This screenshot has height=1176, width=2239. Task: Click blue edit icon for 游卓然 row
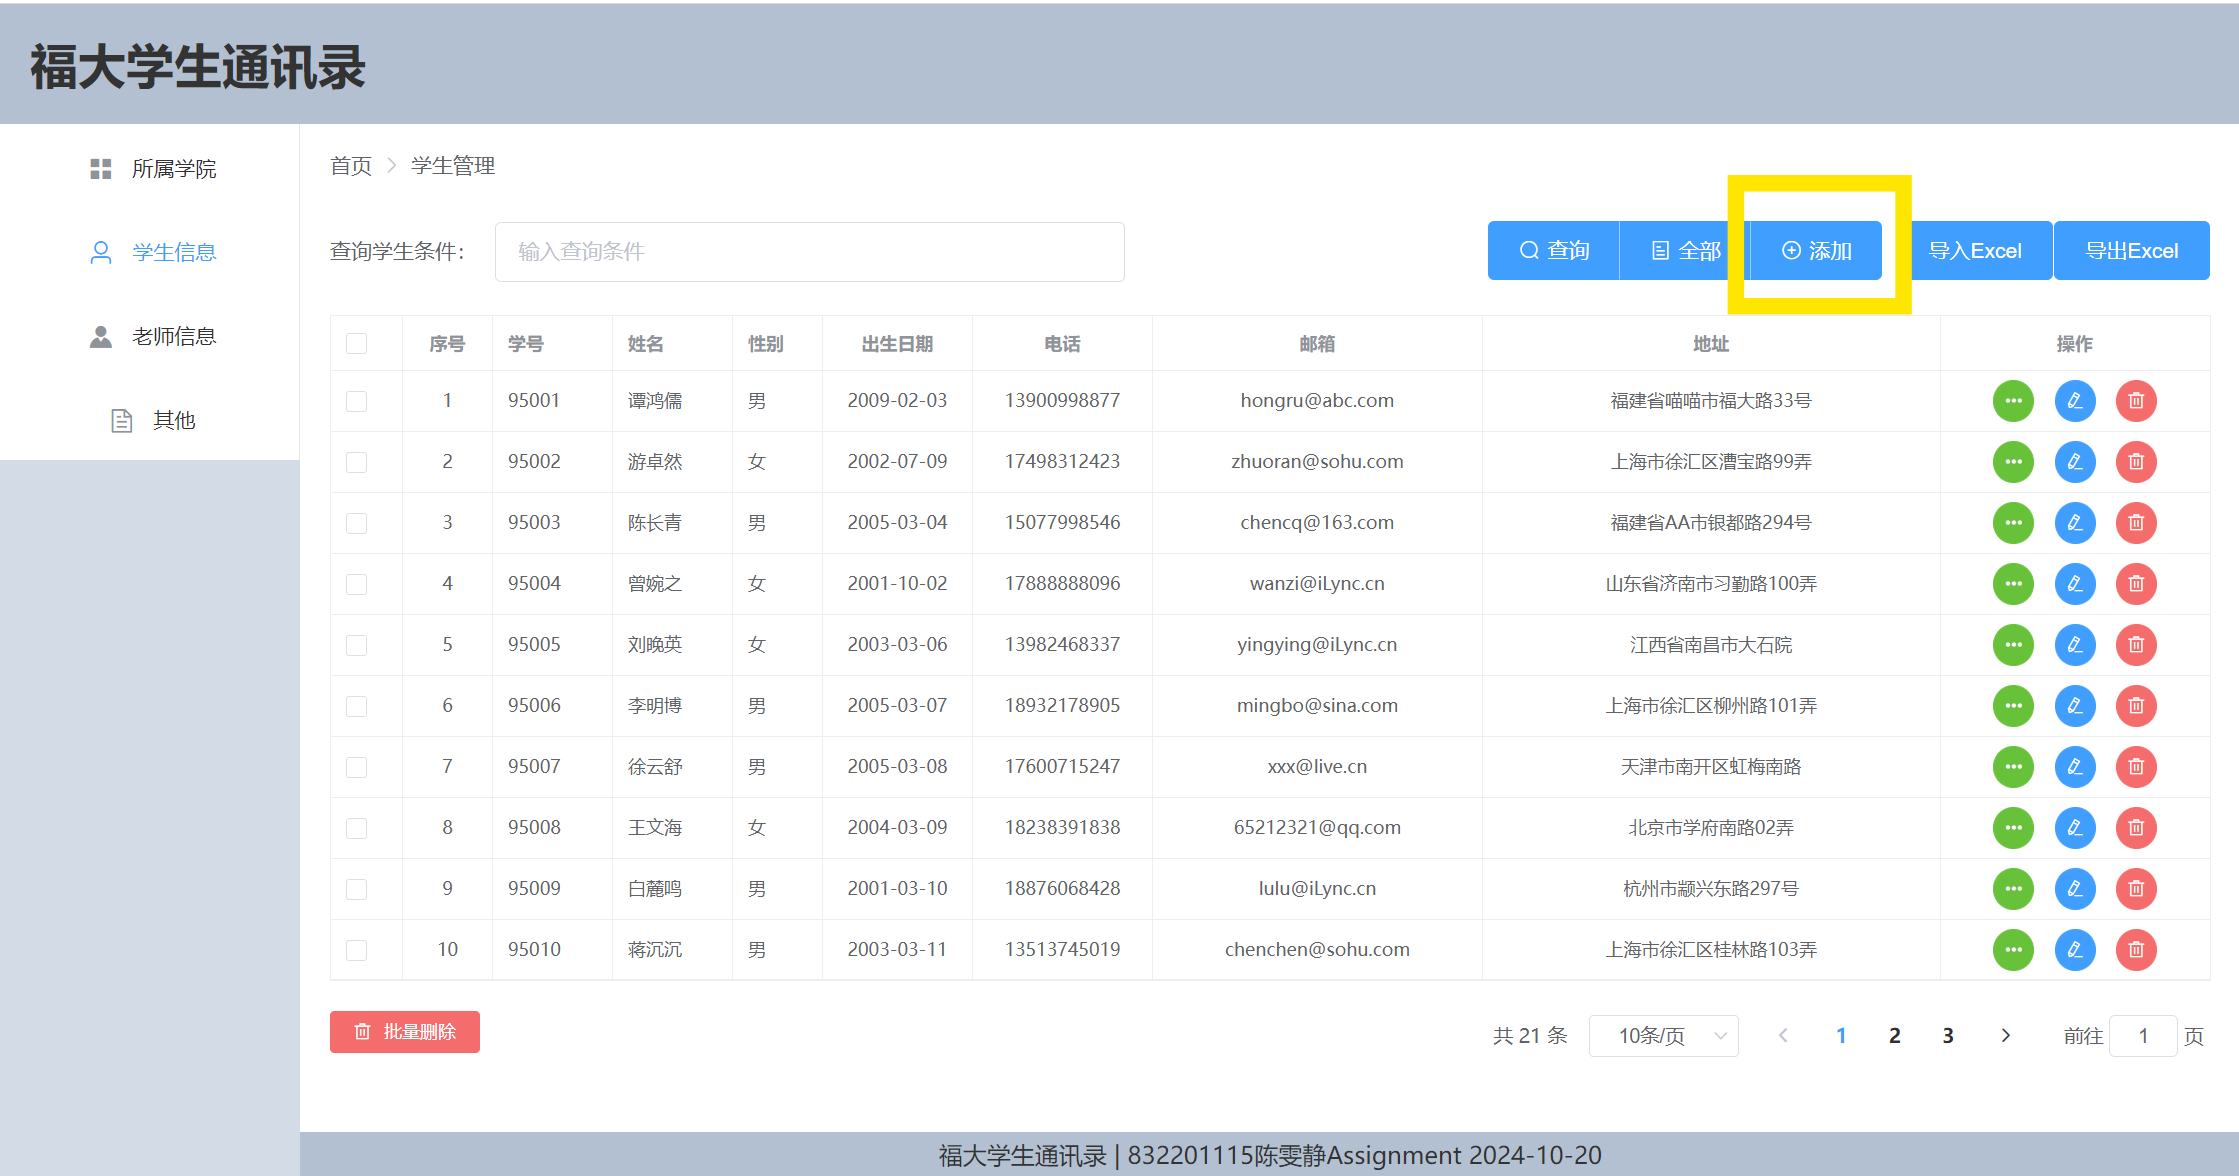tap(2074, 462)
